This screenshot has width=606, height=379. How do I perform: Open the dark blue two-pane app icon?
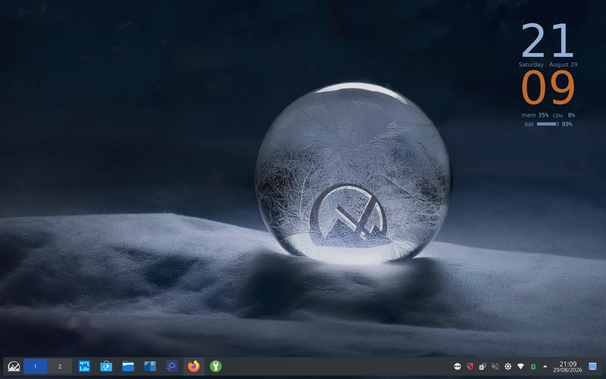150,366
